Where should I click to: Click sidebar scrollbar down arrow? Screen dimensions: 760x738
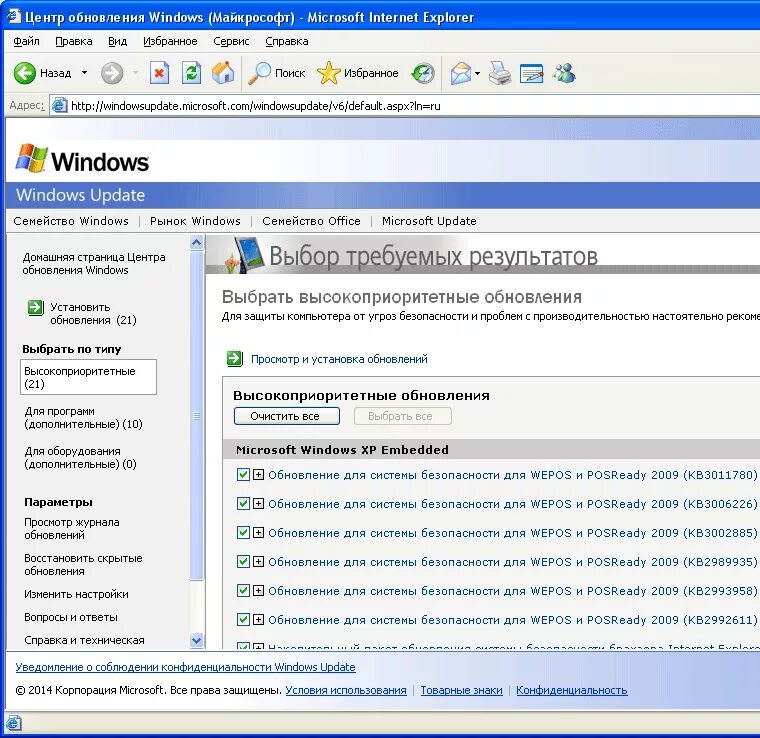pos(196,640)
